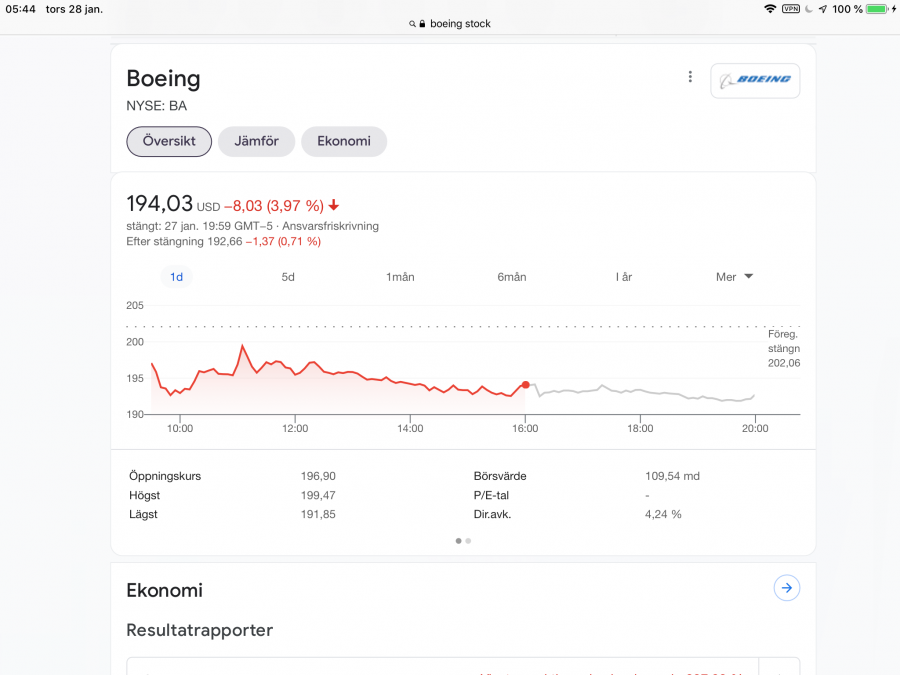Image resolution: width=900 pixels, height=675 pixels.
Task: Open the three-dot options menu
Action: coord(690,77)
